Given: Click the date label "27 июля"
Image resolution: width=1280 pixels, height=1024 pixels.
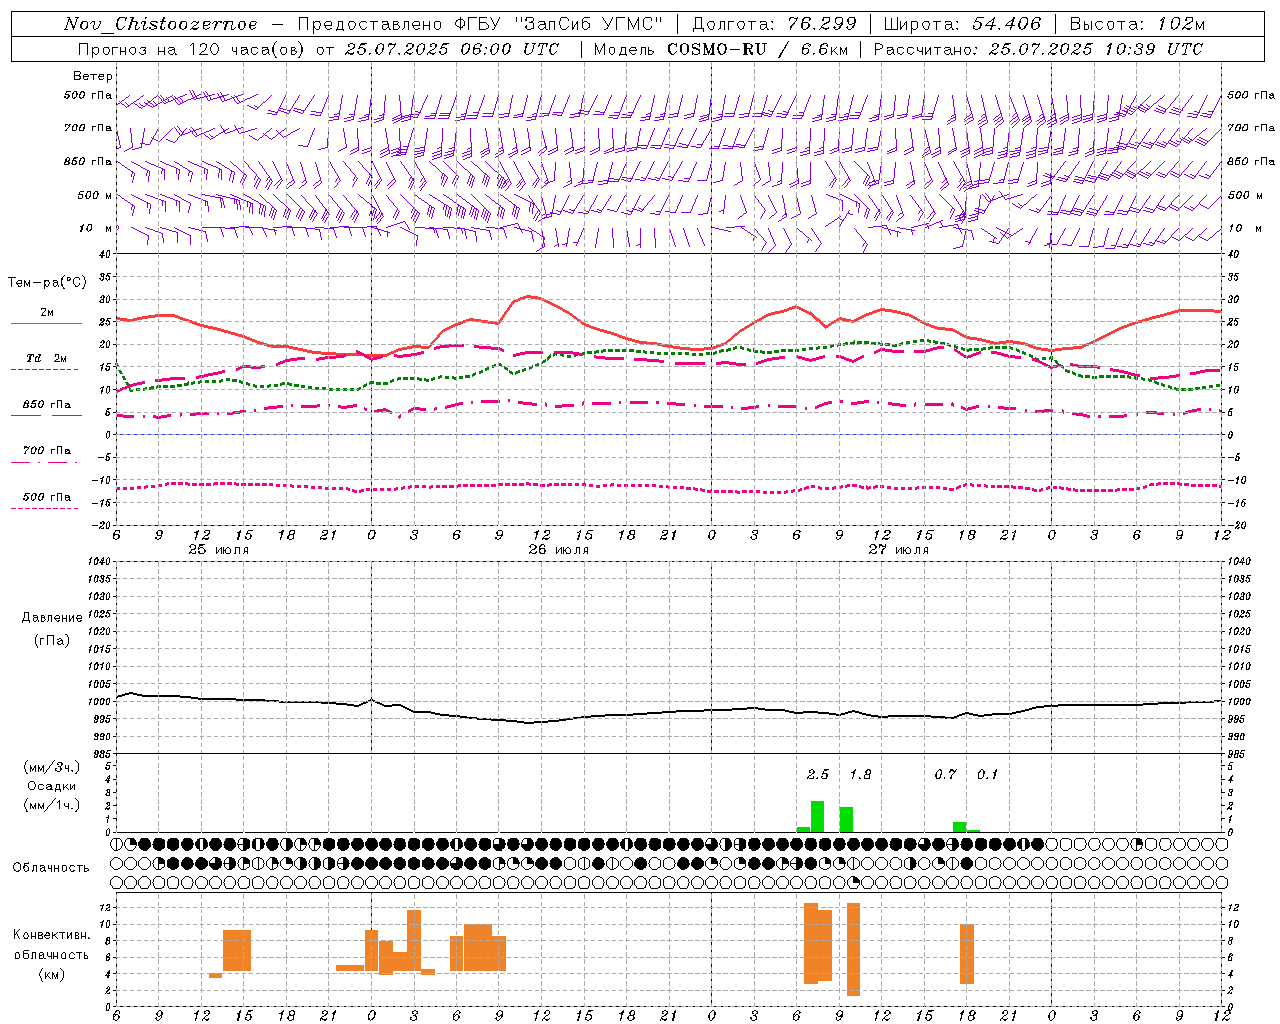Looking at the screenshot, I should coord(899,550).
